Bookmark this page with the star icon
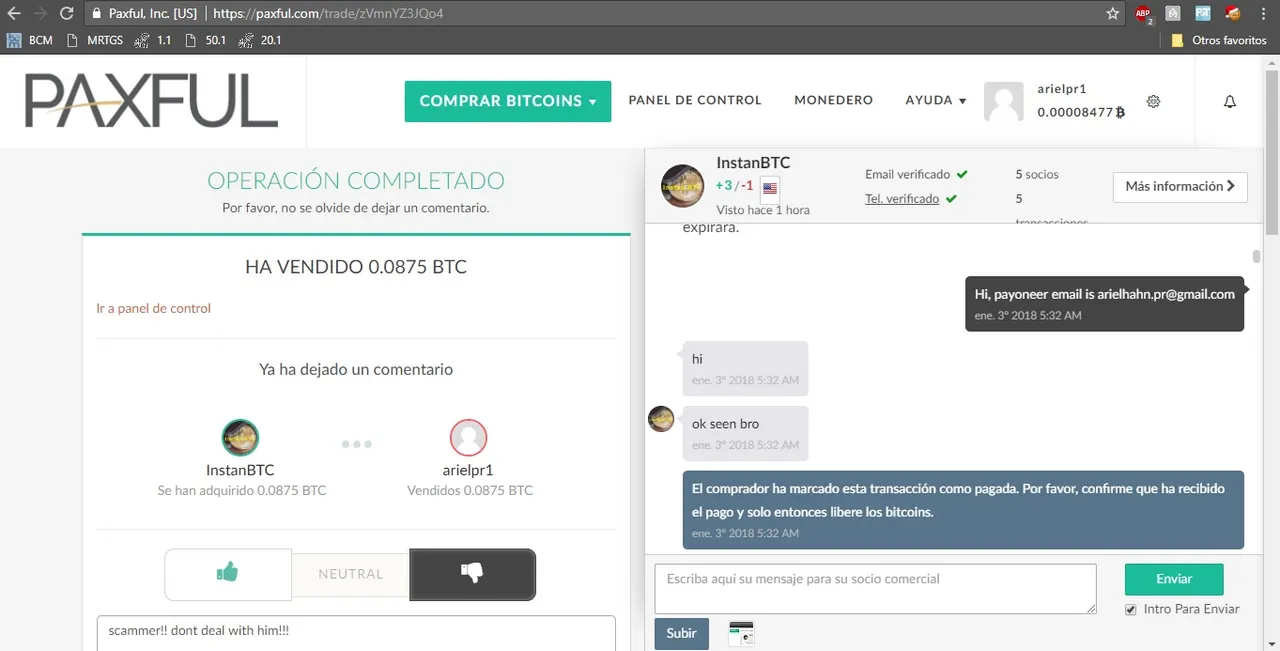The image size is (1280, 651). click(x=1113, y=14)
